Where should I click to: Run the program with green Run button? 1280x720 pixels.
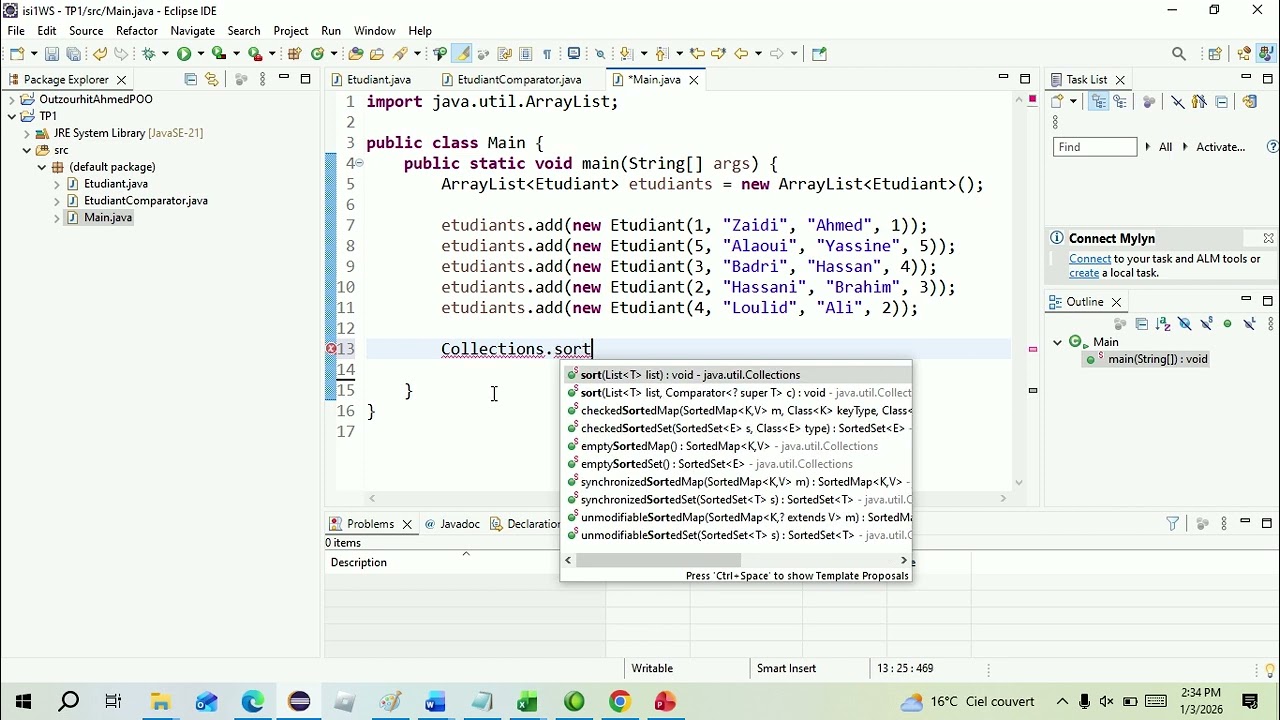[x=184, y=54]
